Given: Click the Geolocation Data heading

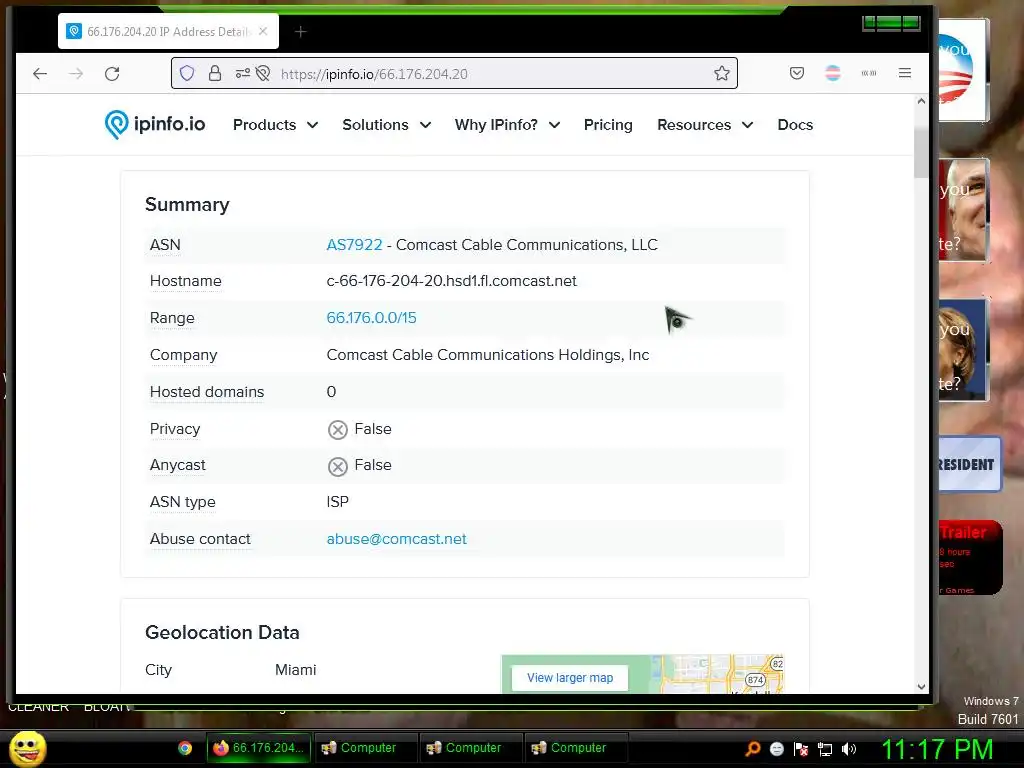Looking at the screenshot, I should tap(222, 632).
